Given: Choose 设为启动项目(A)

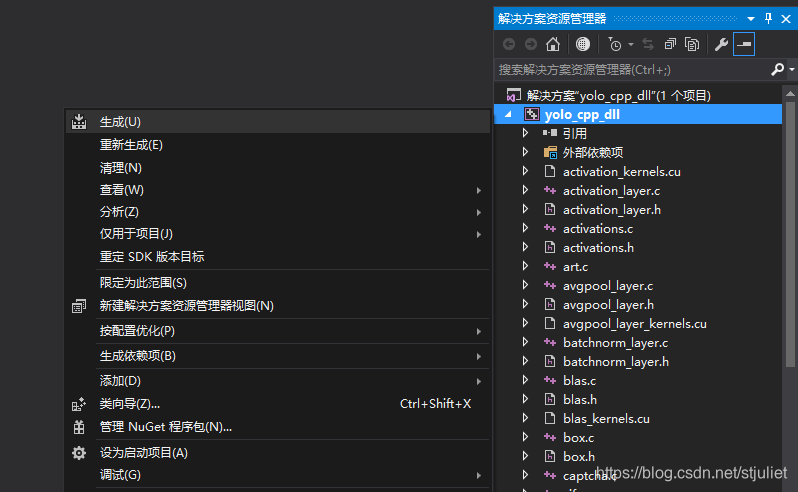Looking at the screenshot, I should click(x=277, y=453).
